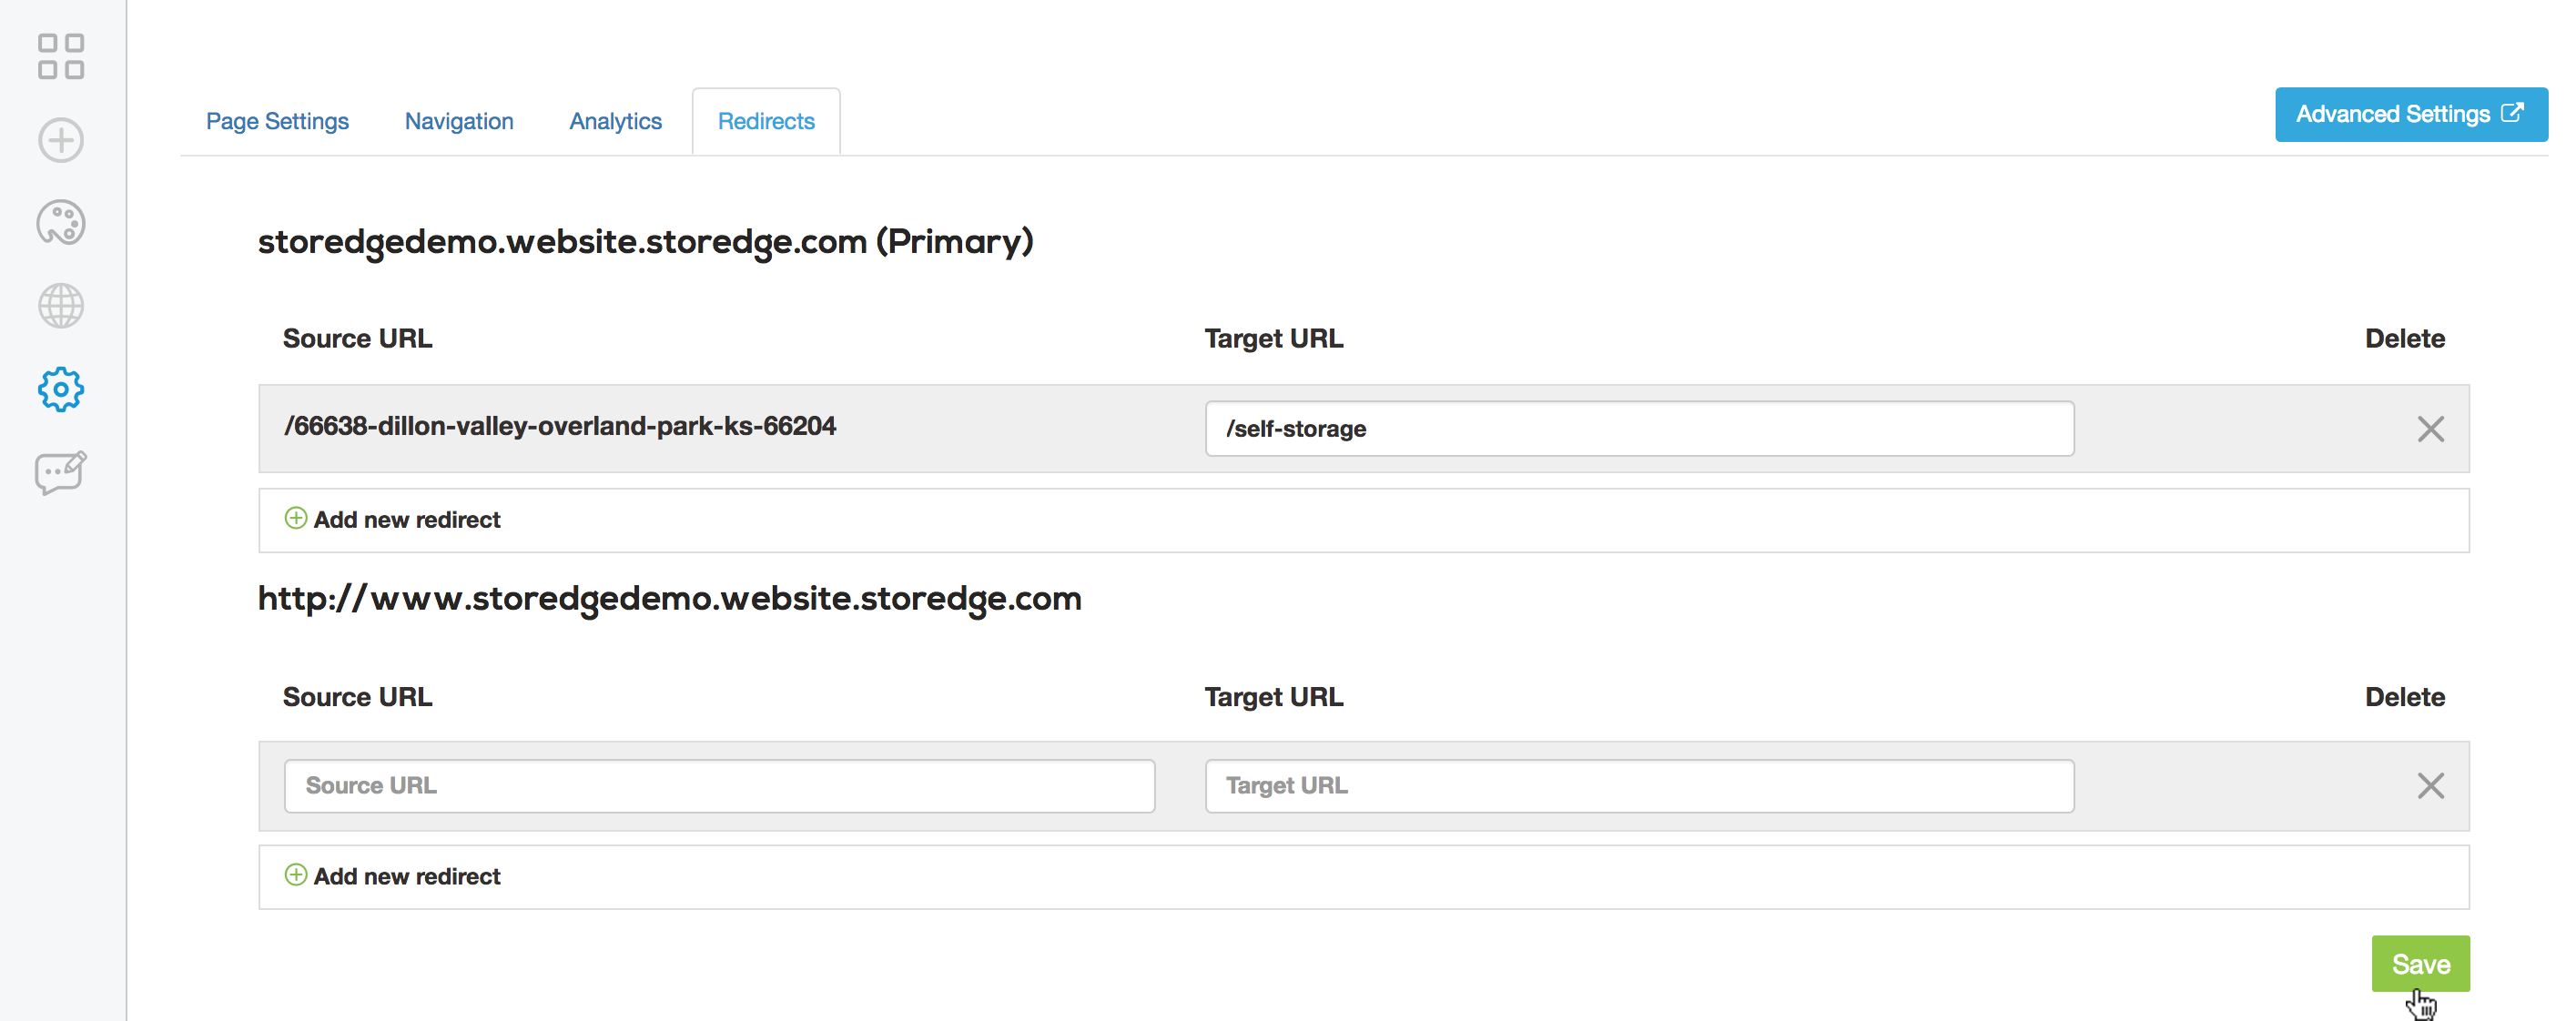Add new redirect under the Primary domain

pyautogui.click(x=407, y=520)
